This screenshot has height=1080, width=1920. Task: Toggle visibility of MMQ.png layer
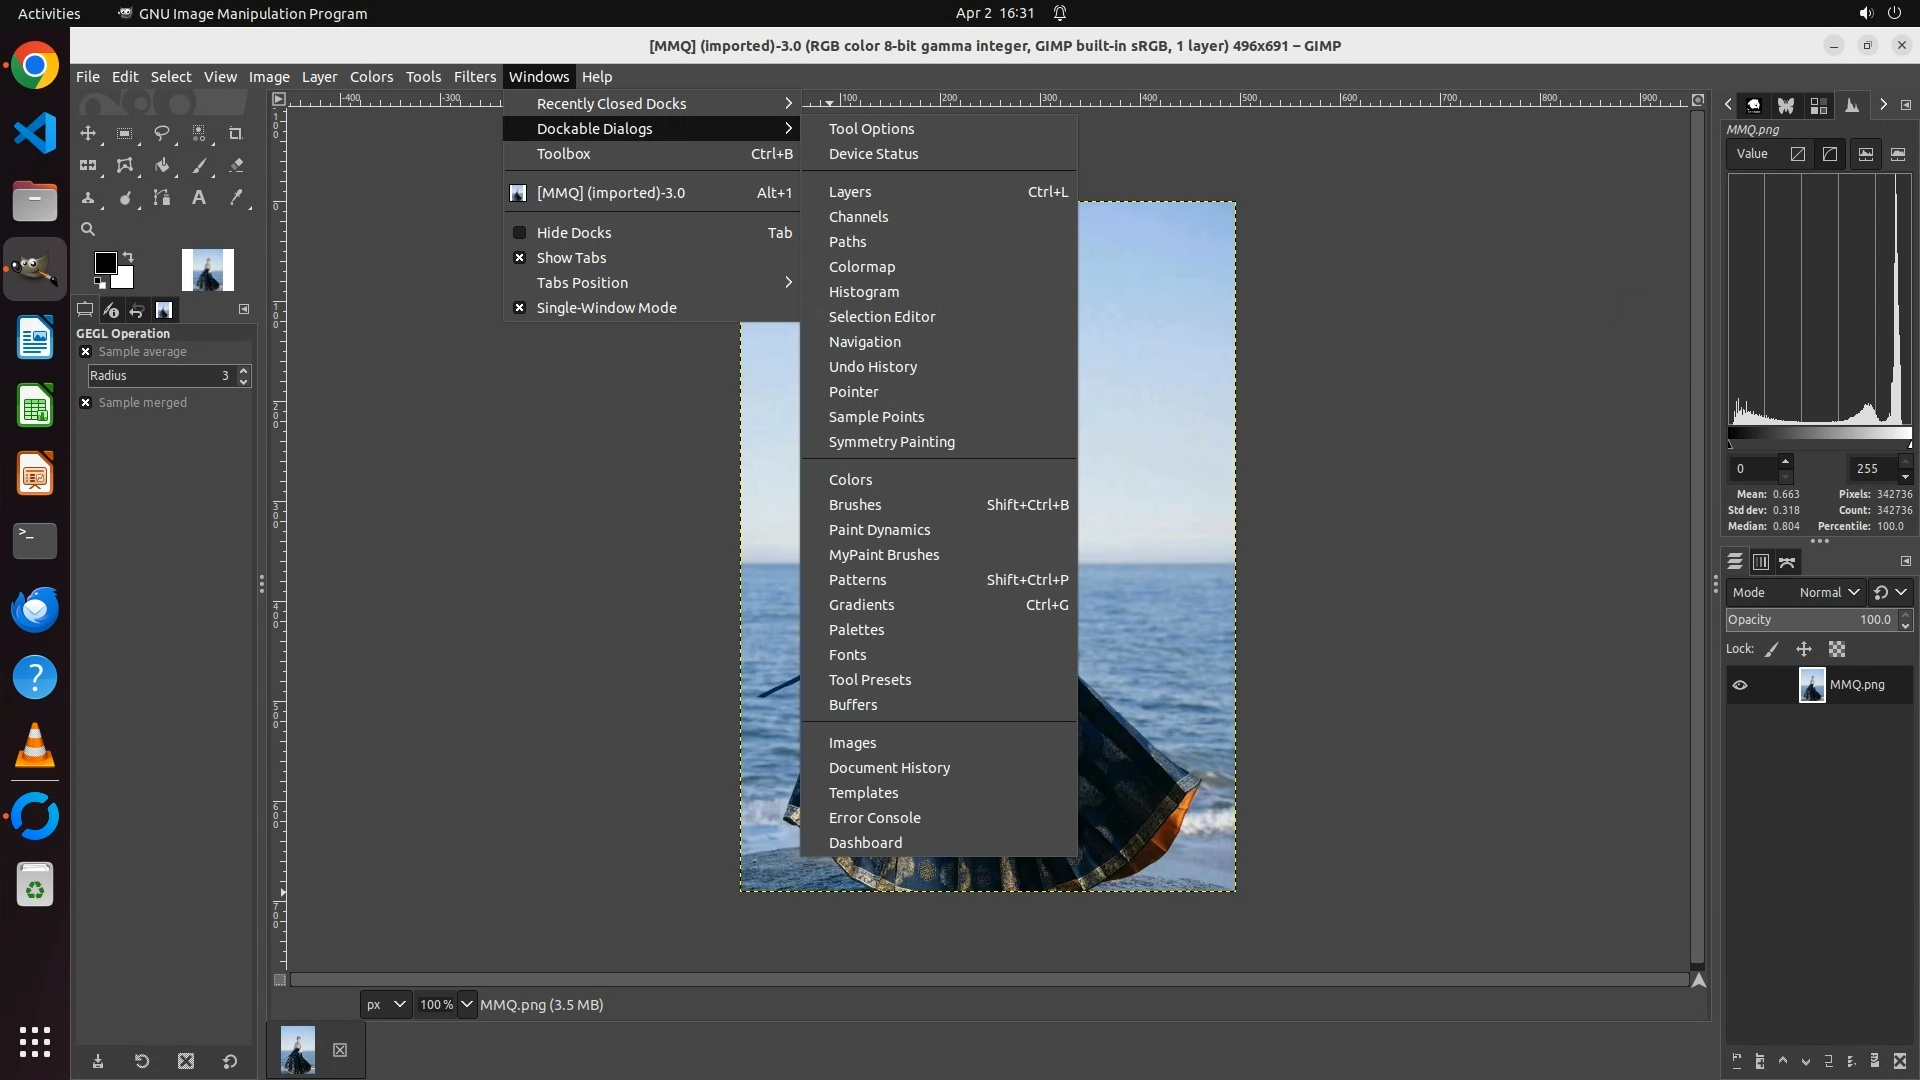click(1740, 685)
